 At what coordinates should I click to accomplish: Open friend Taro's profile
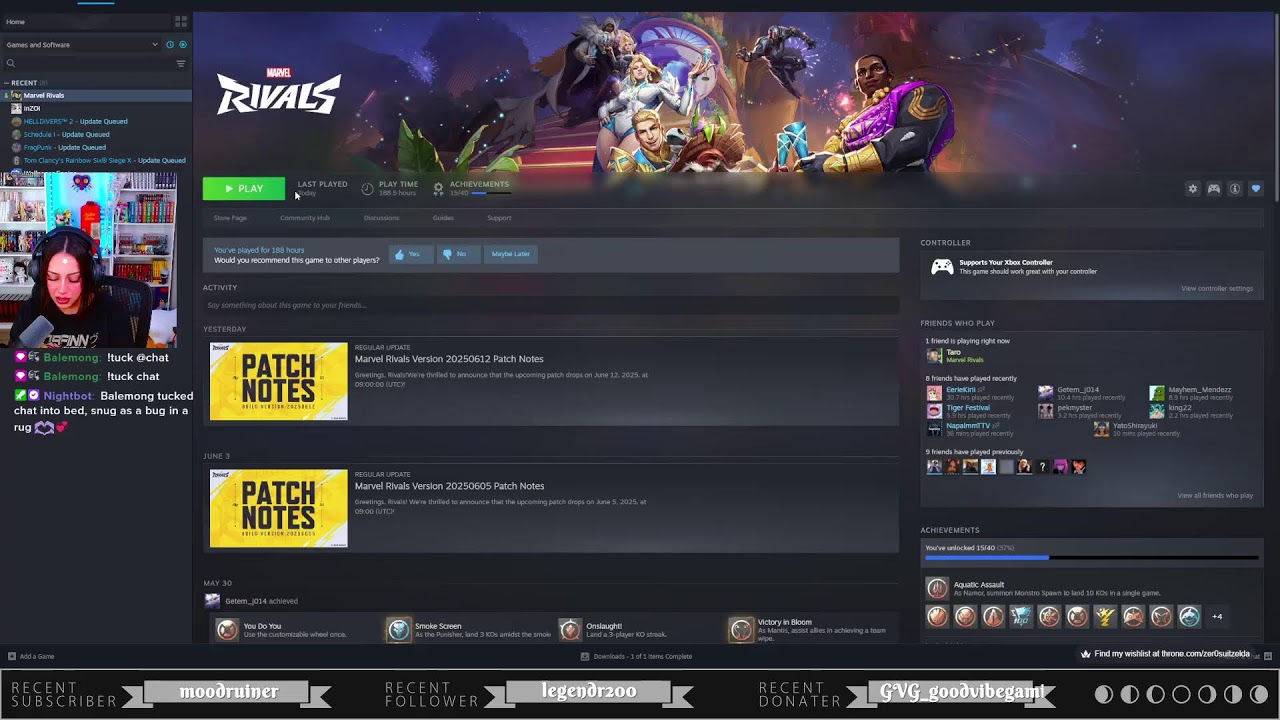[x=954, y=356]
